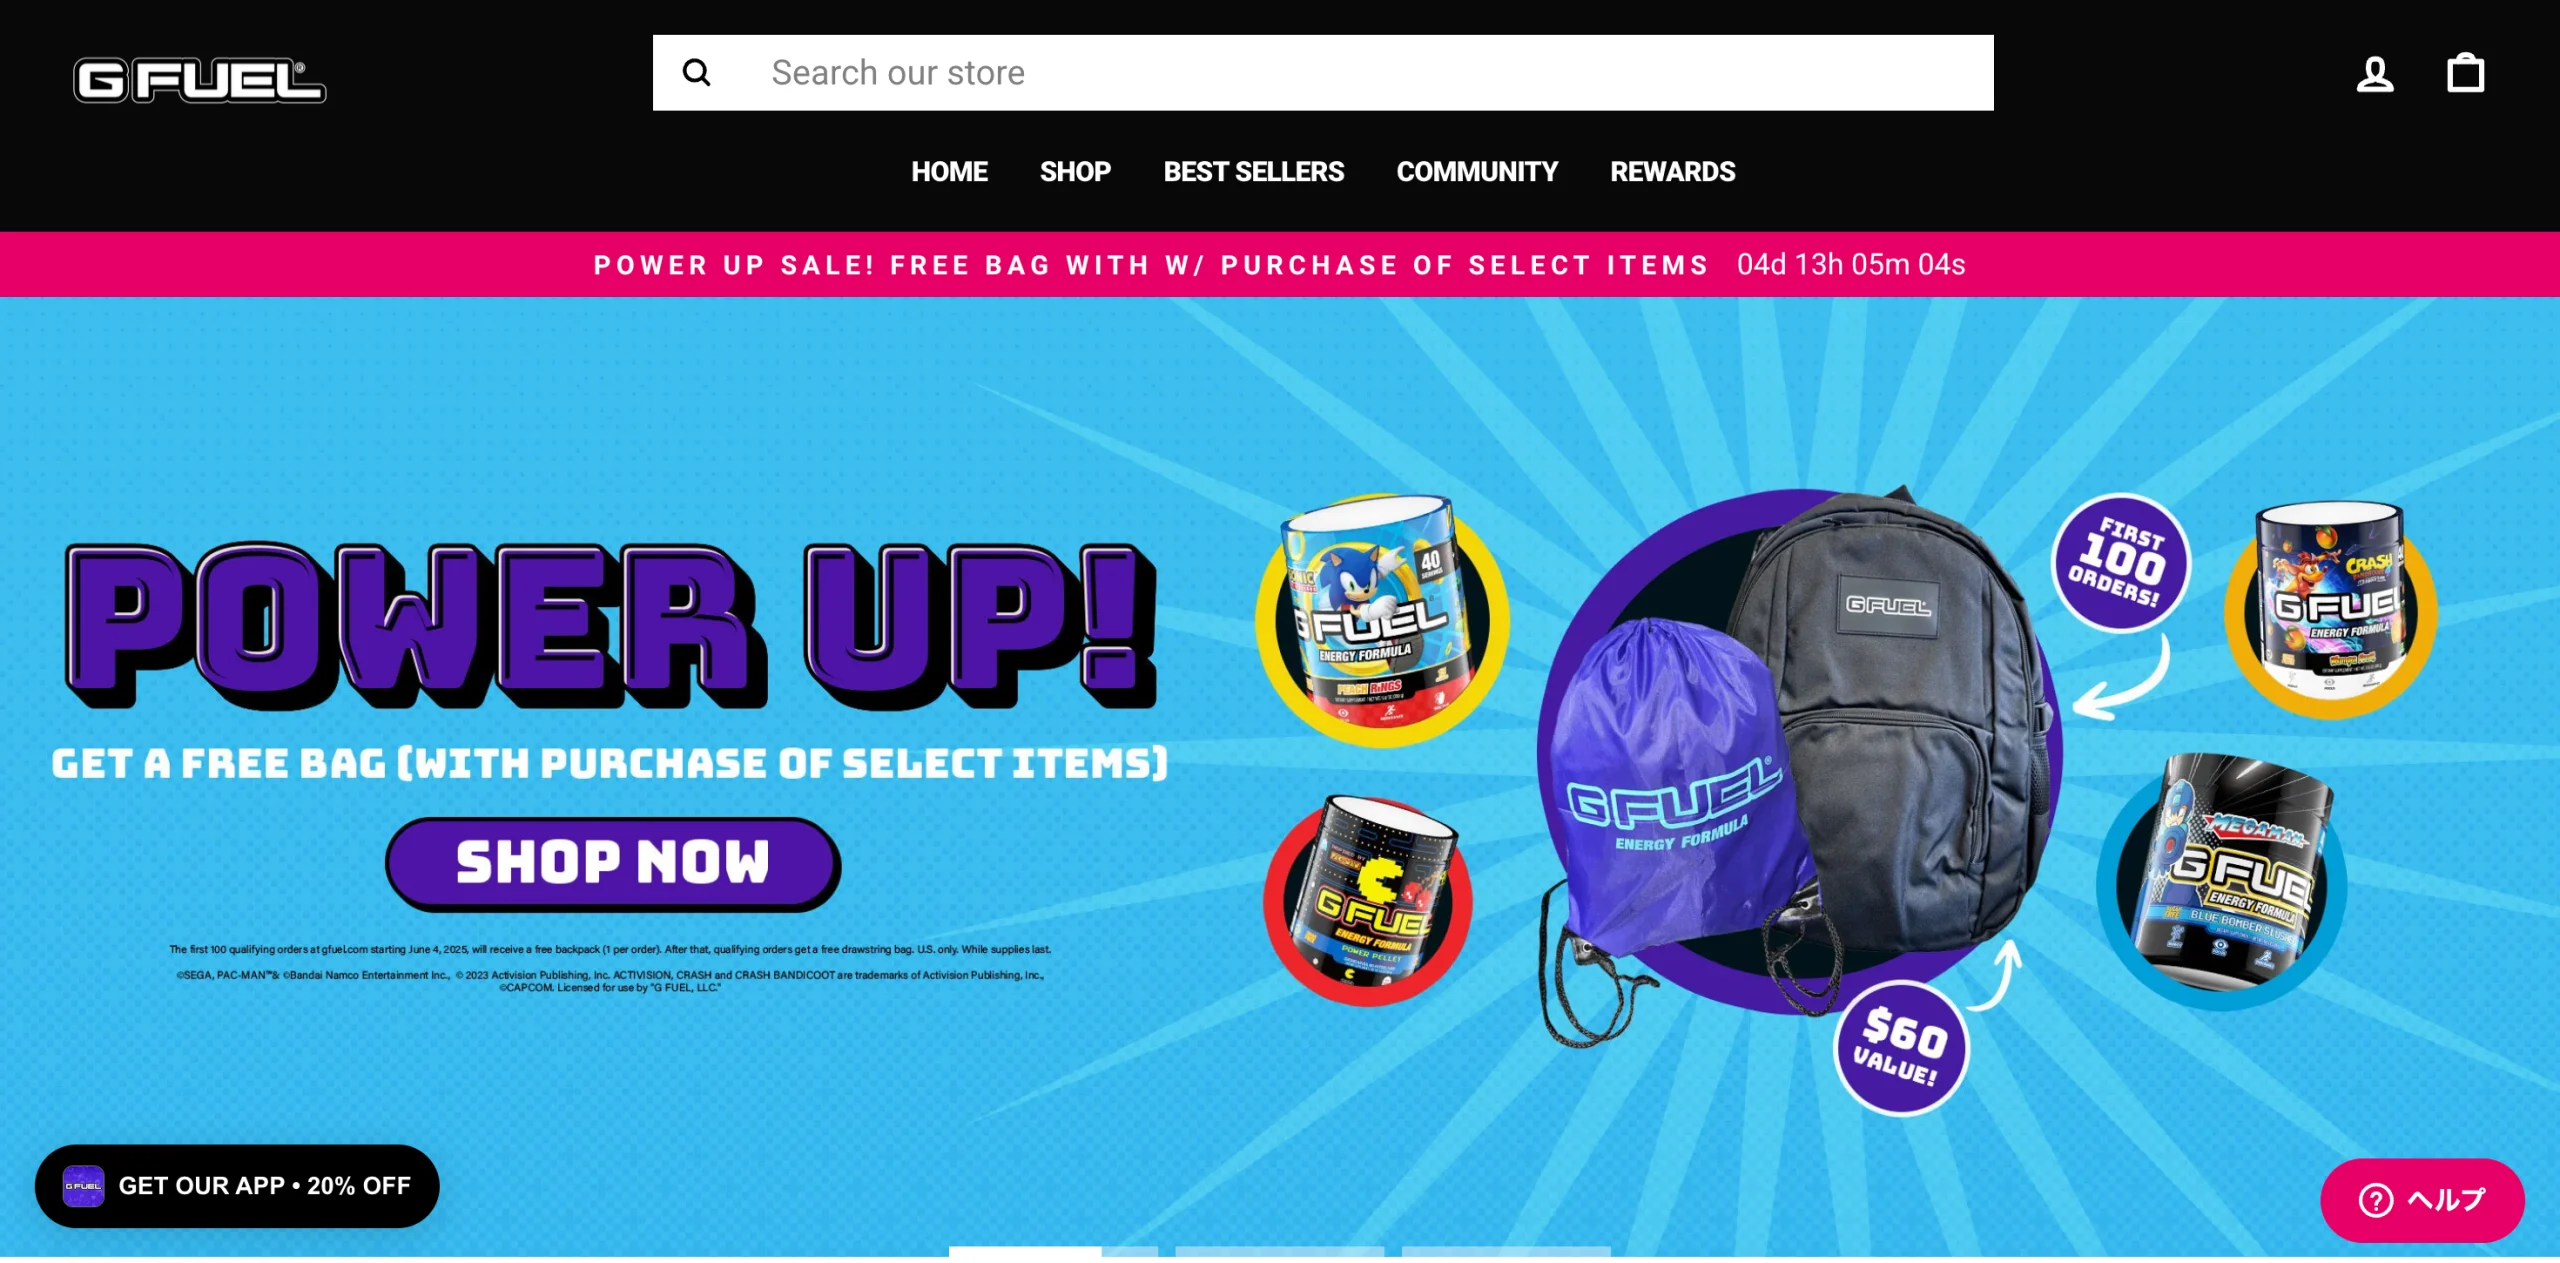Click the Power Up Sale announcement bar

tap(1280, 265)
